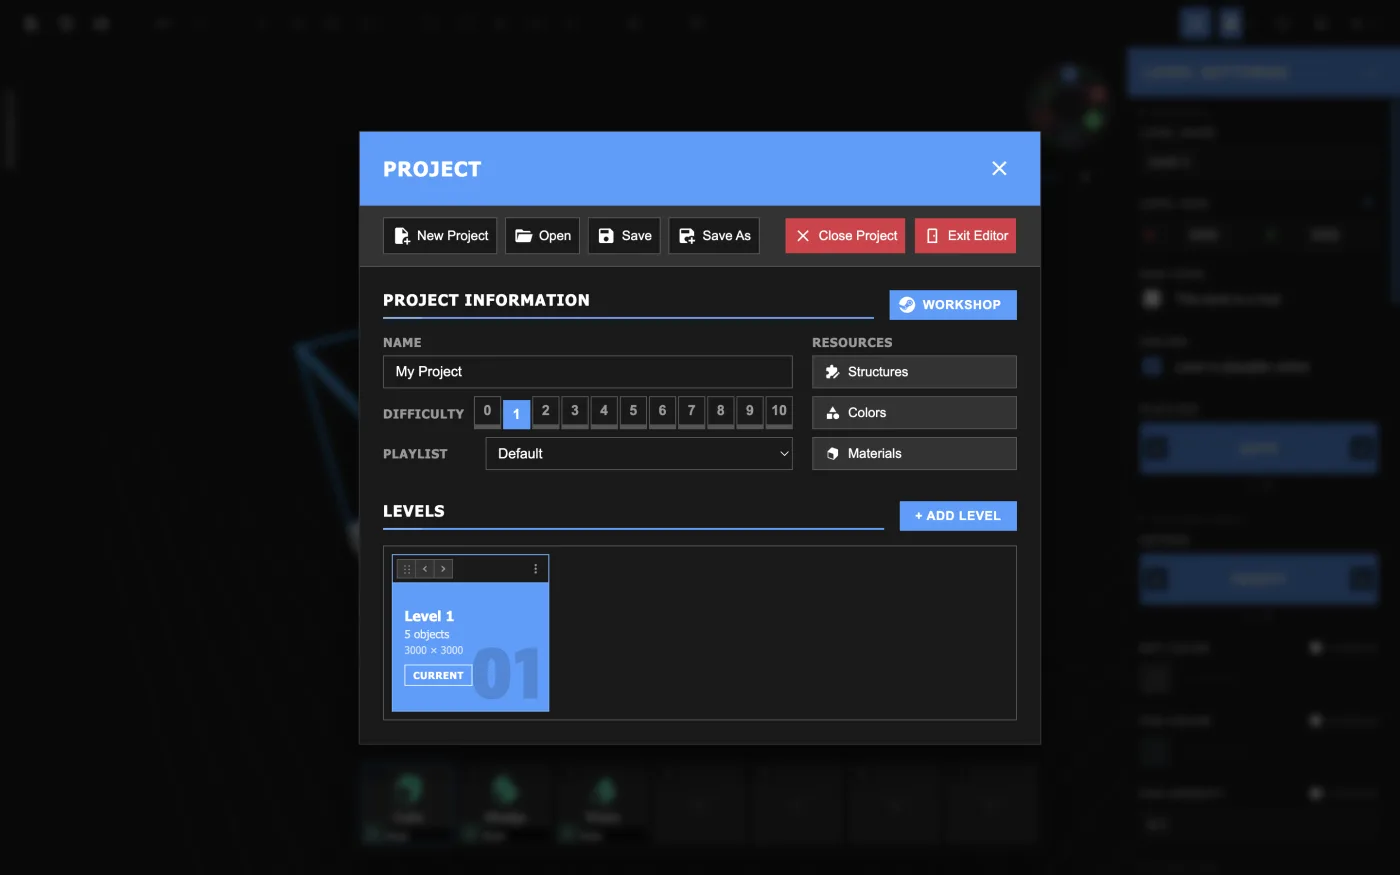Open the Structures resources
This screenshot has height=875, width=1400.
[914, 372]
